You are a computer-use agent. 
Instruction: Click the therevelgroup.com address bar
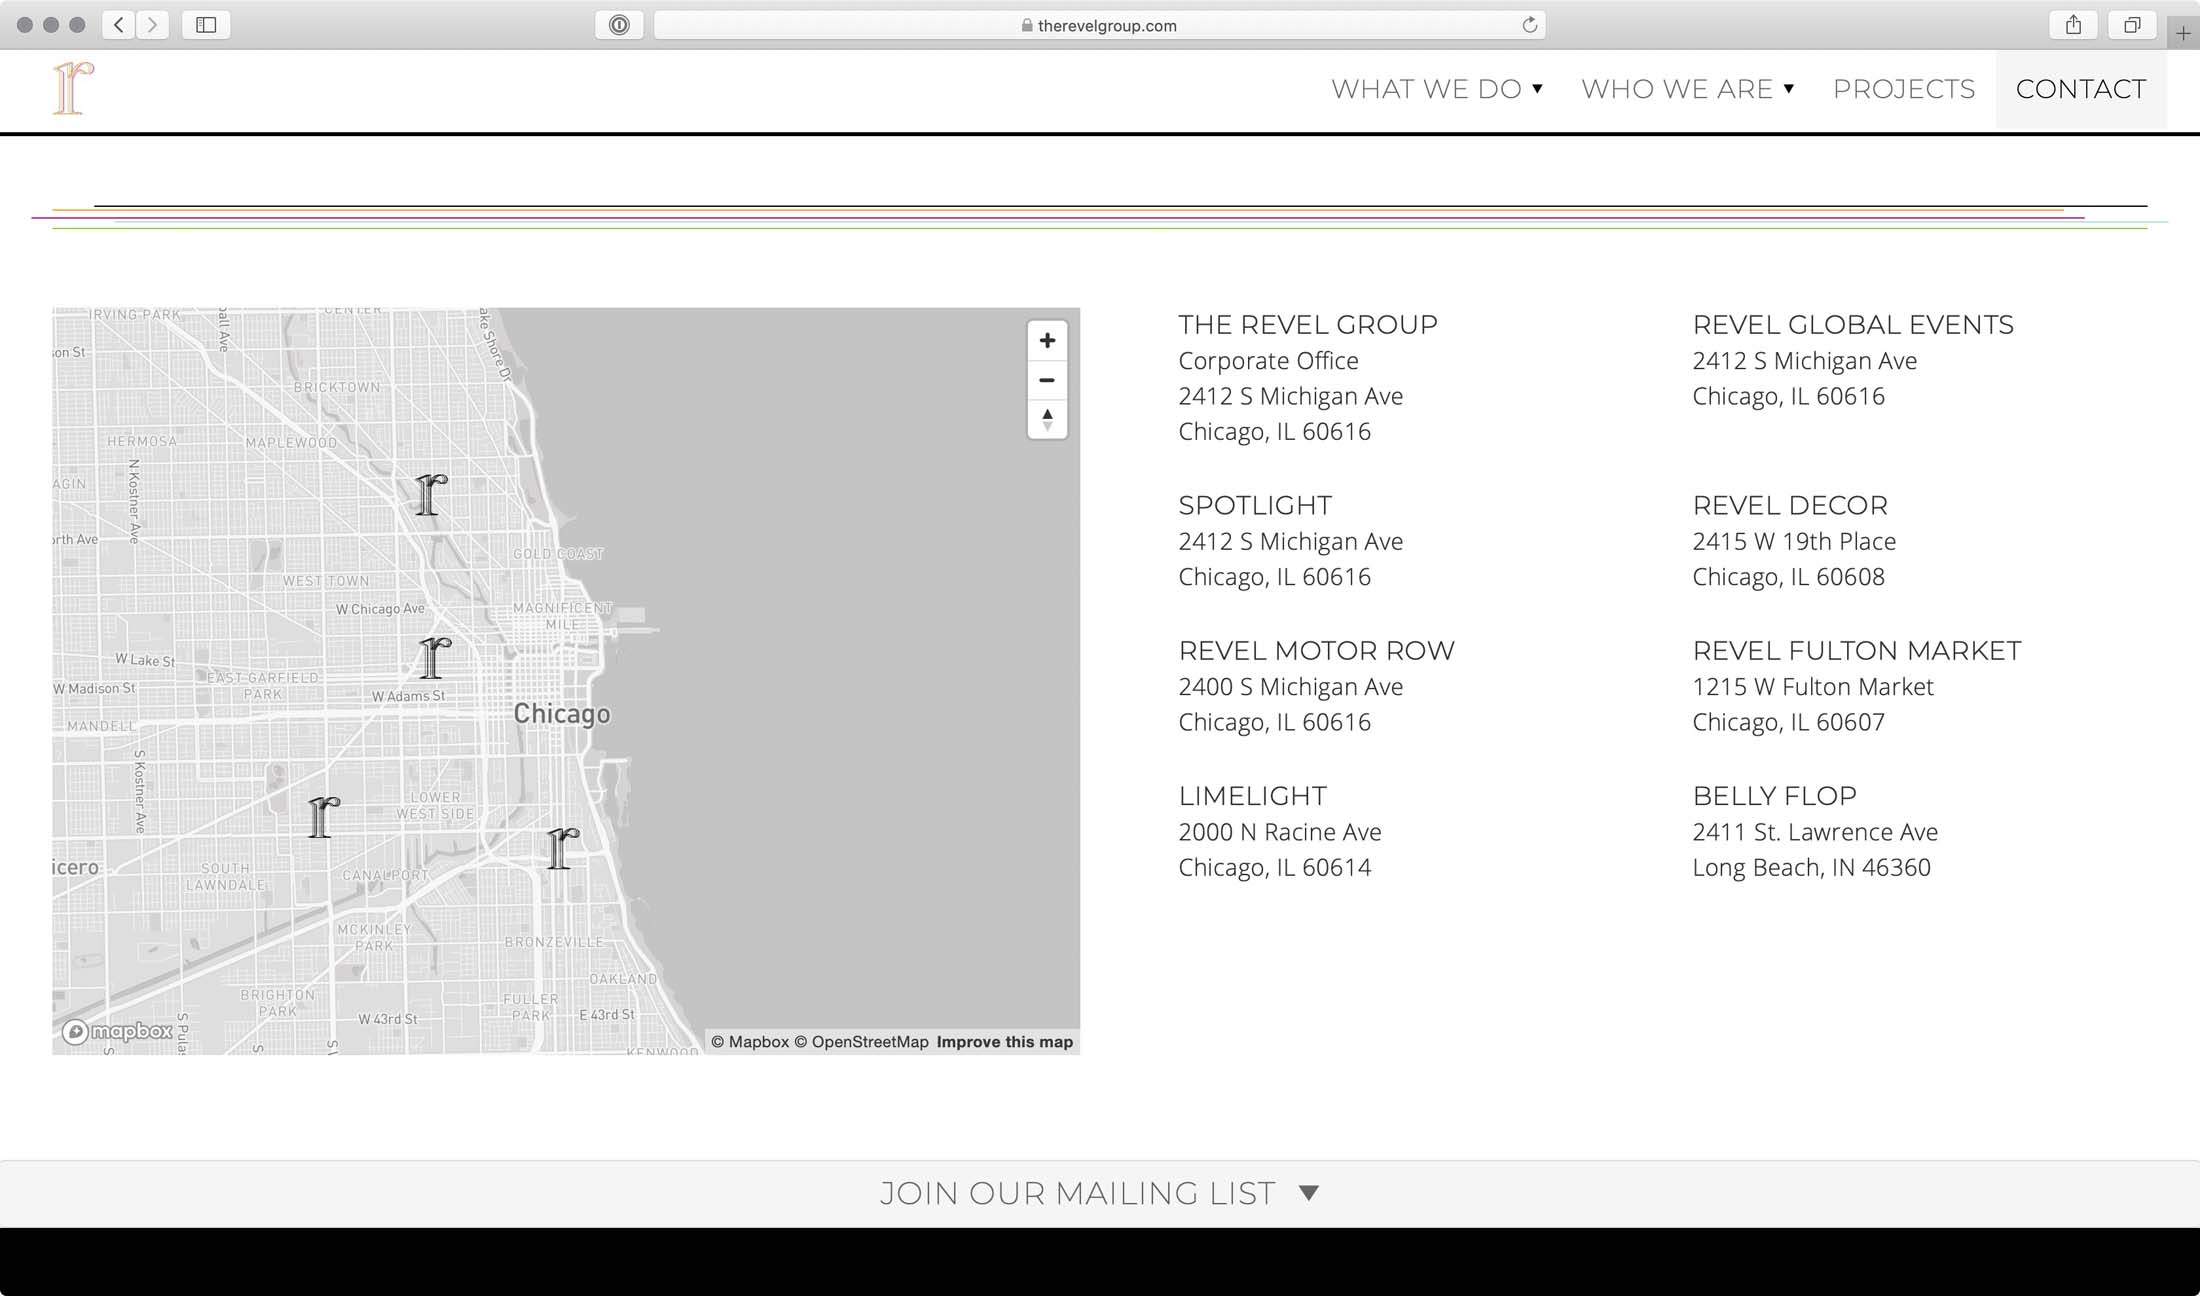1100,25
